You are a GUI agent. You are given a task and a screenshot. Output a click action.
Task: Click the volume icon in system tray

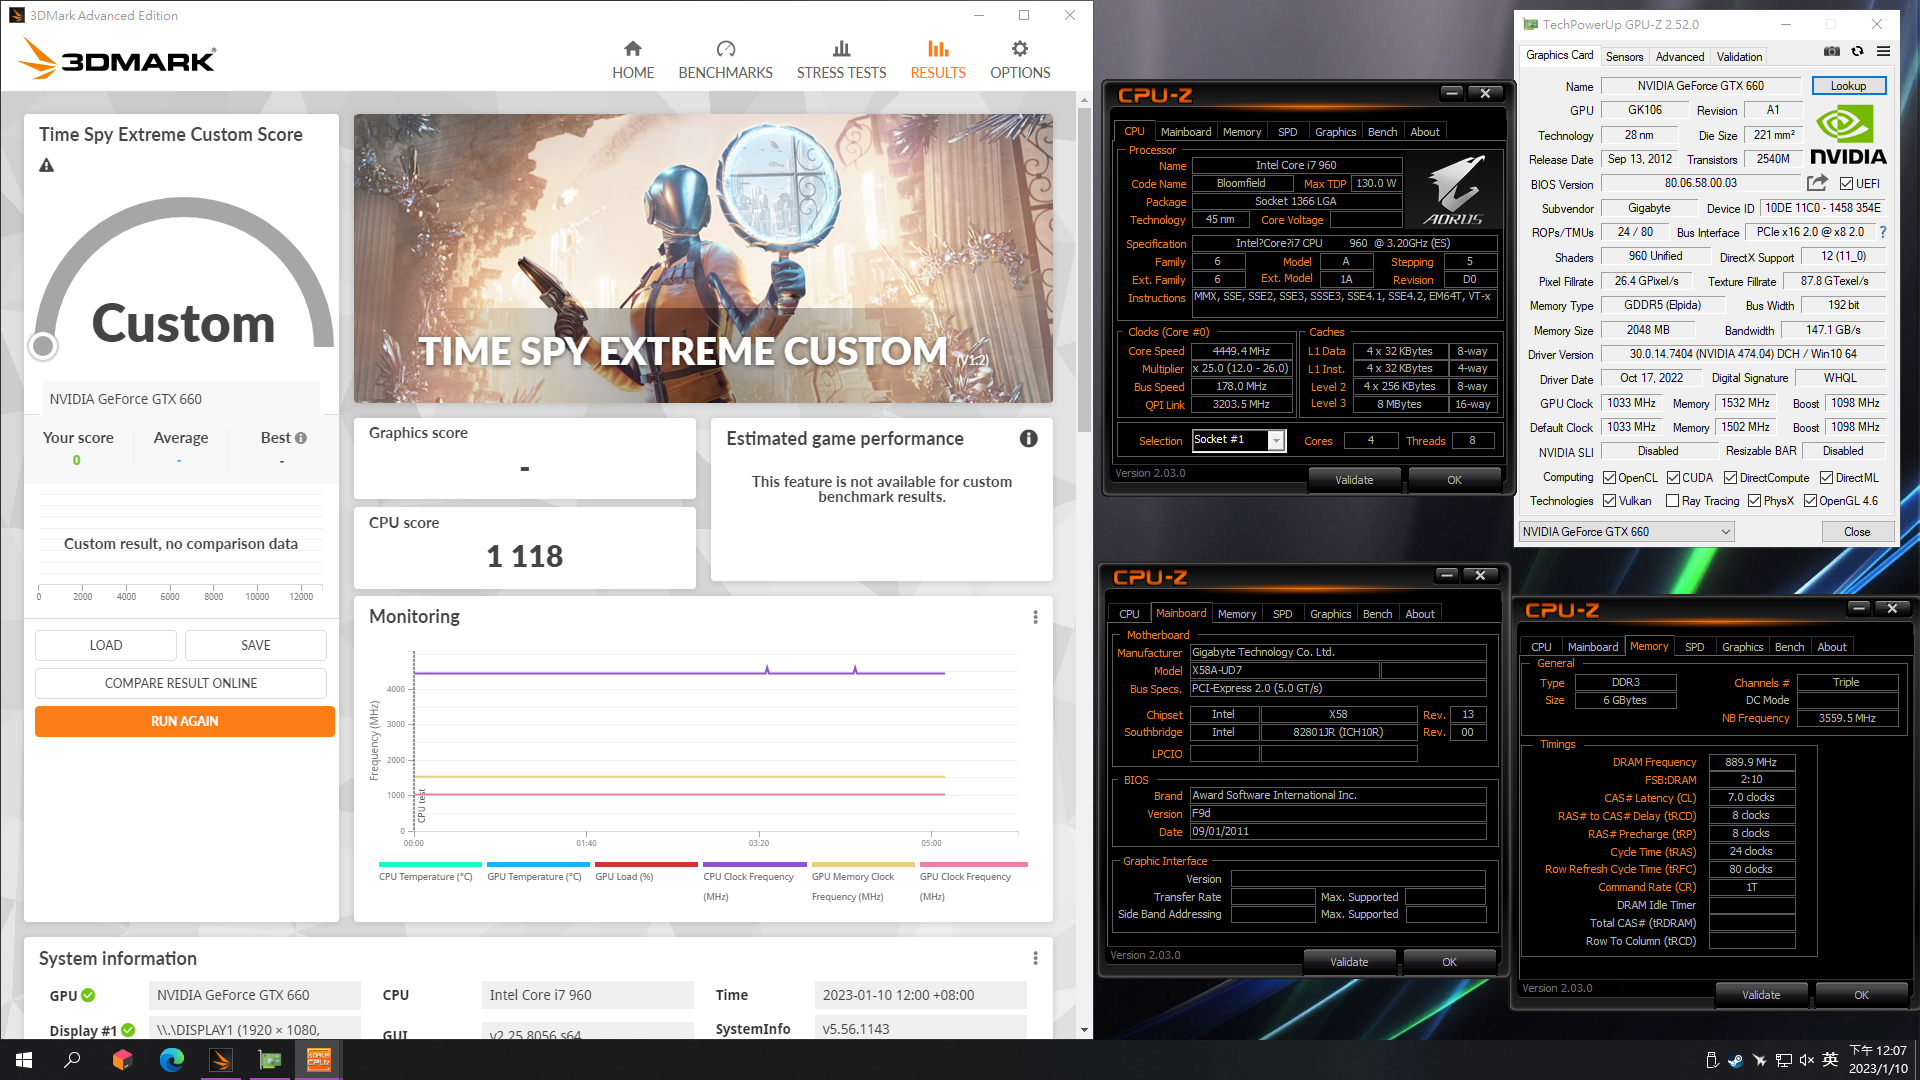click(1806, 1060)
